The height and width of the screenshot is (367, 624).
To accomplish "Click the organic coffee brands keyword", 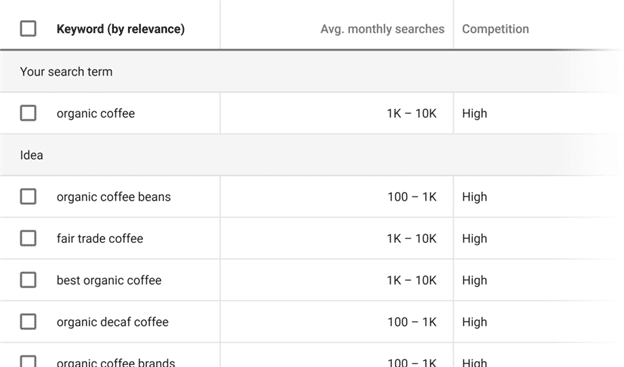I will [x=116, y=363].
